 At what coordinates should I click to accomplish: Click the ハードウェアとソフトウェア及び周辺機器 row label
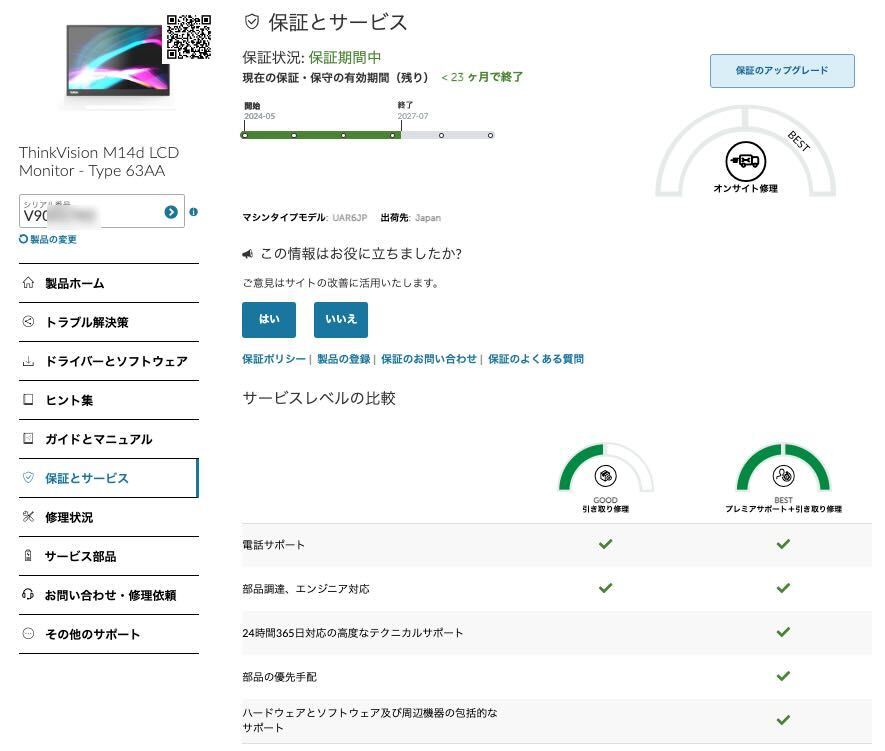pyautogui.click(x=370, y=720)
